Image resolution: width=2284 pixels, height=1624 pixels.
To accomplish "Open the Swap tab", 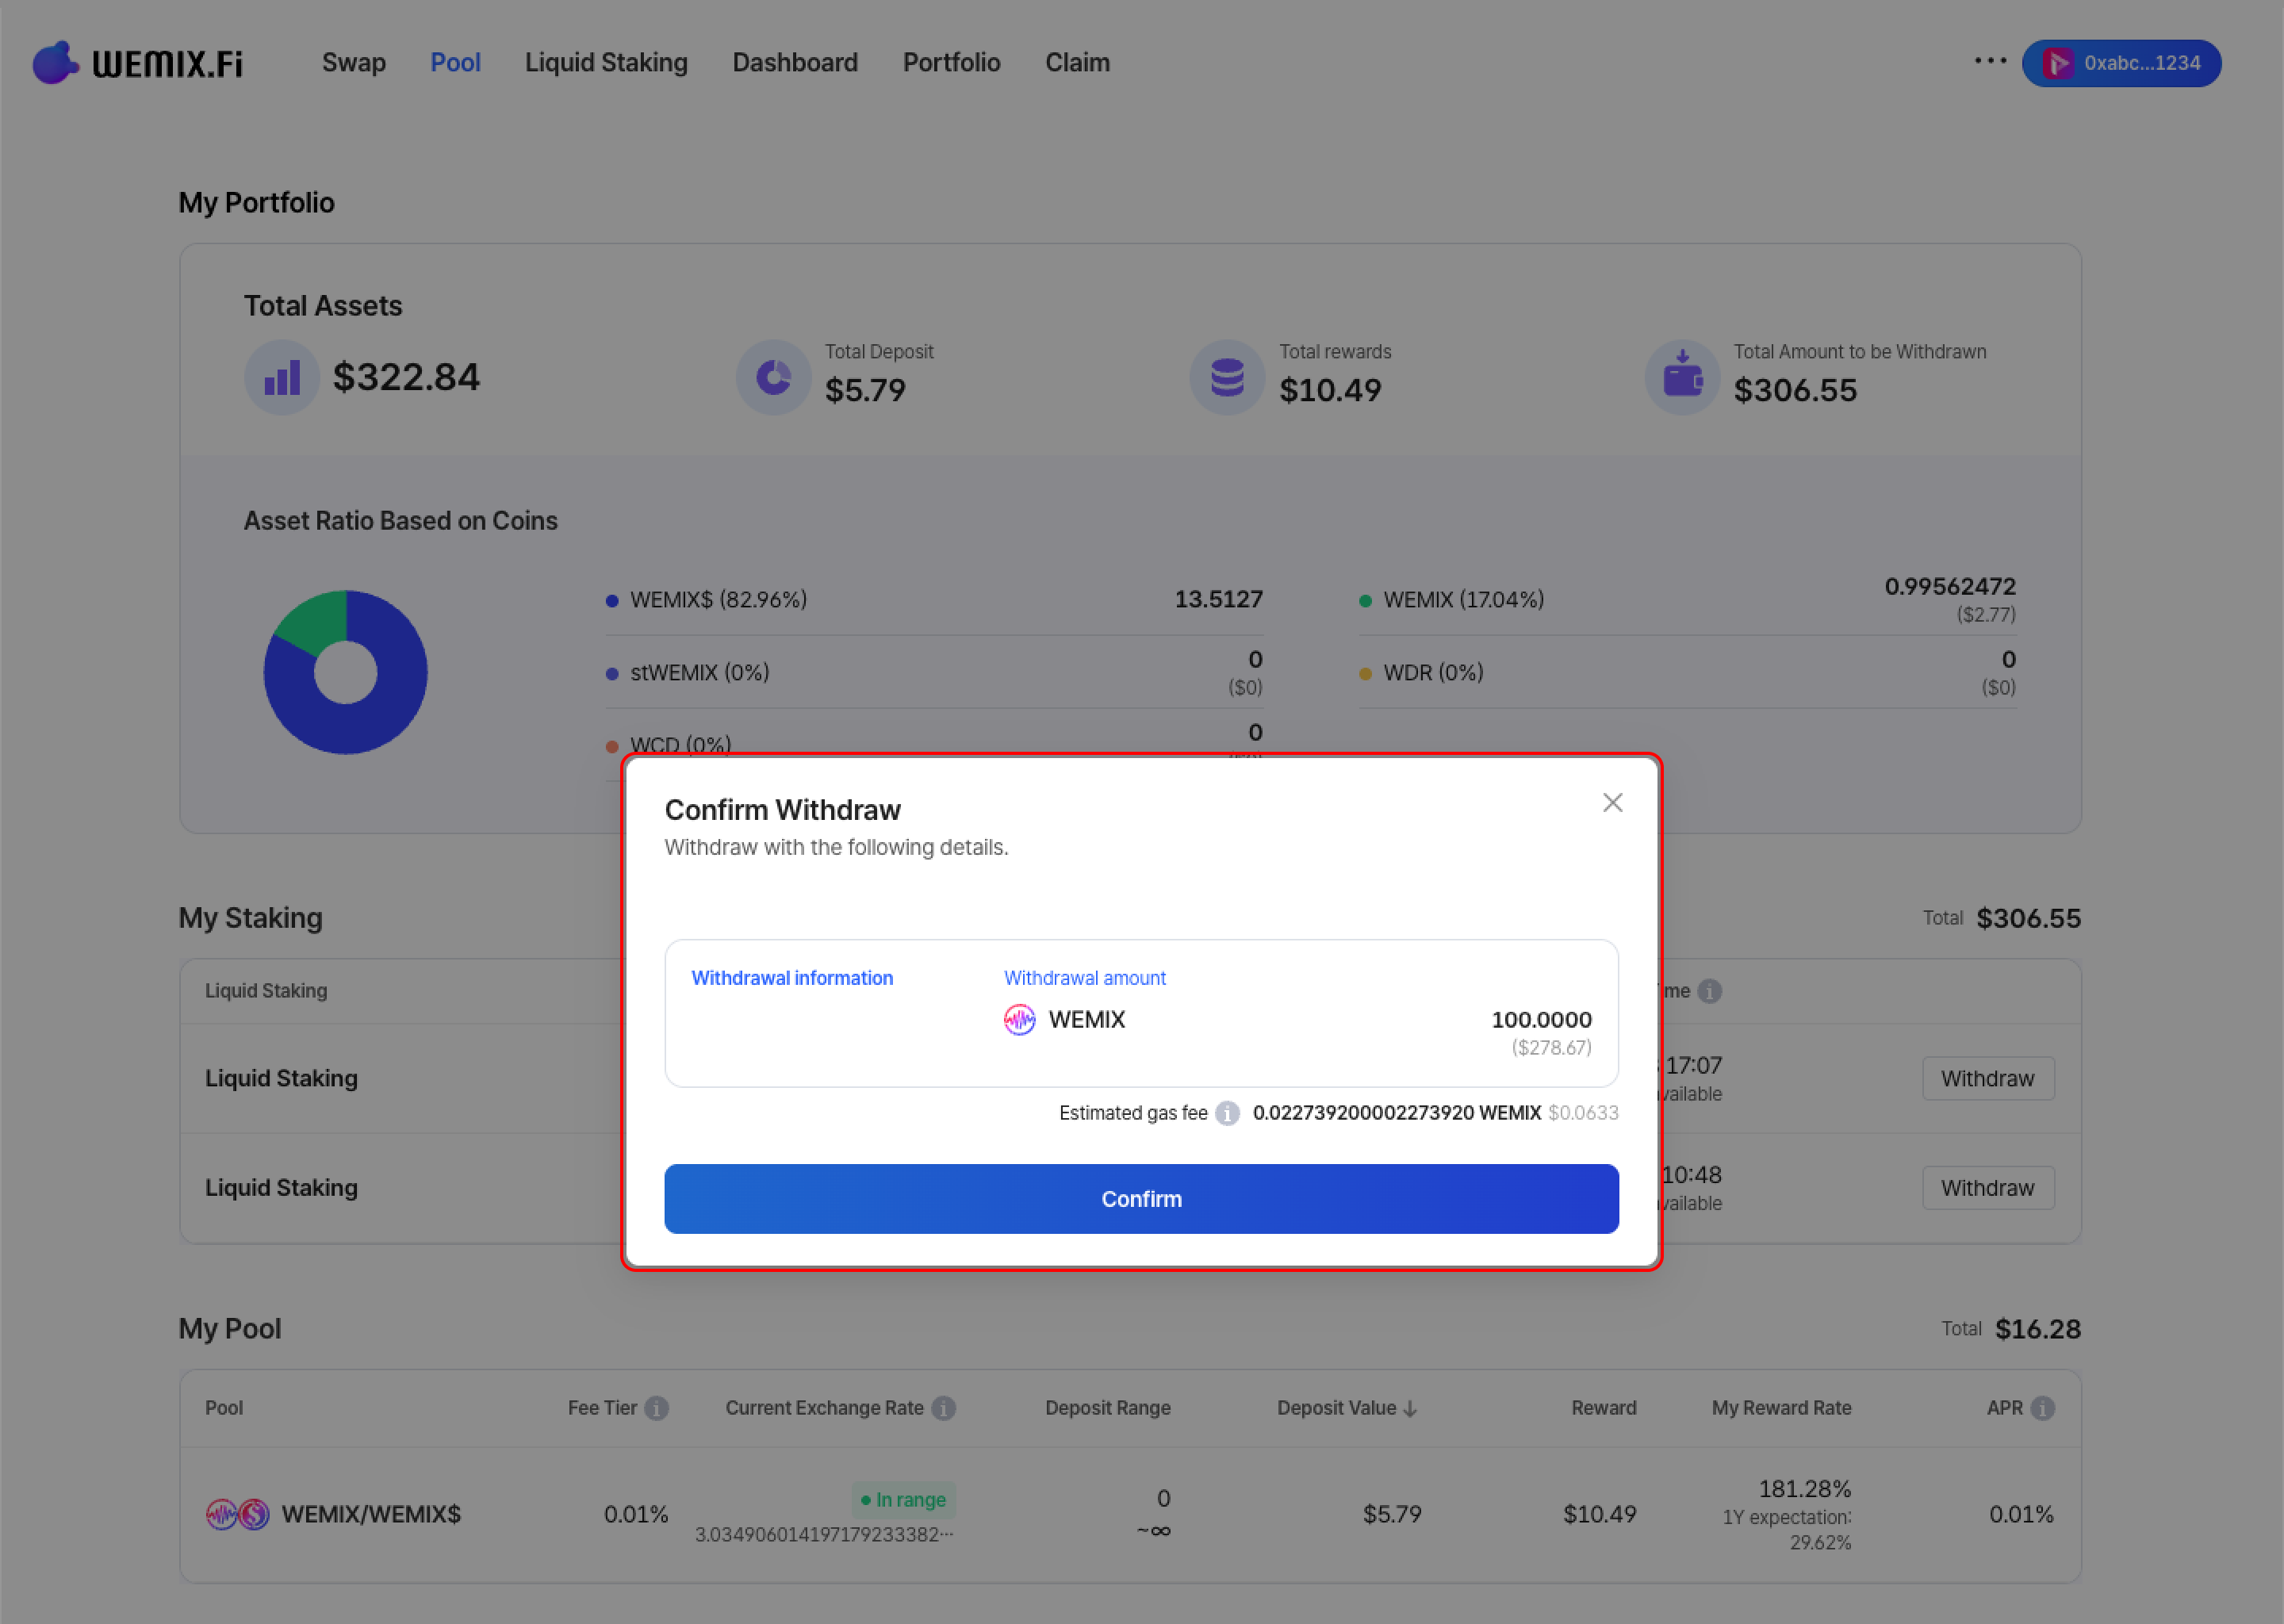I will coord(353,63).
